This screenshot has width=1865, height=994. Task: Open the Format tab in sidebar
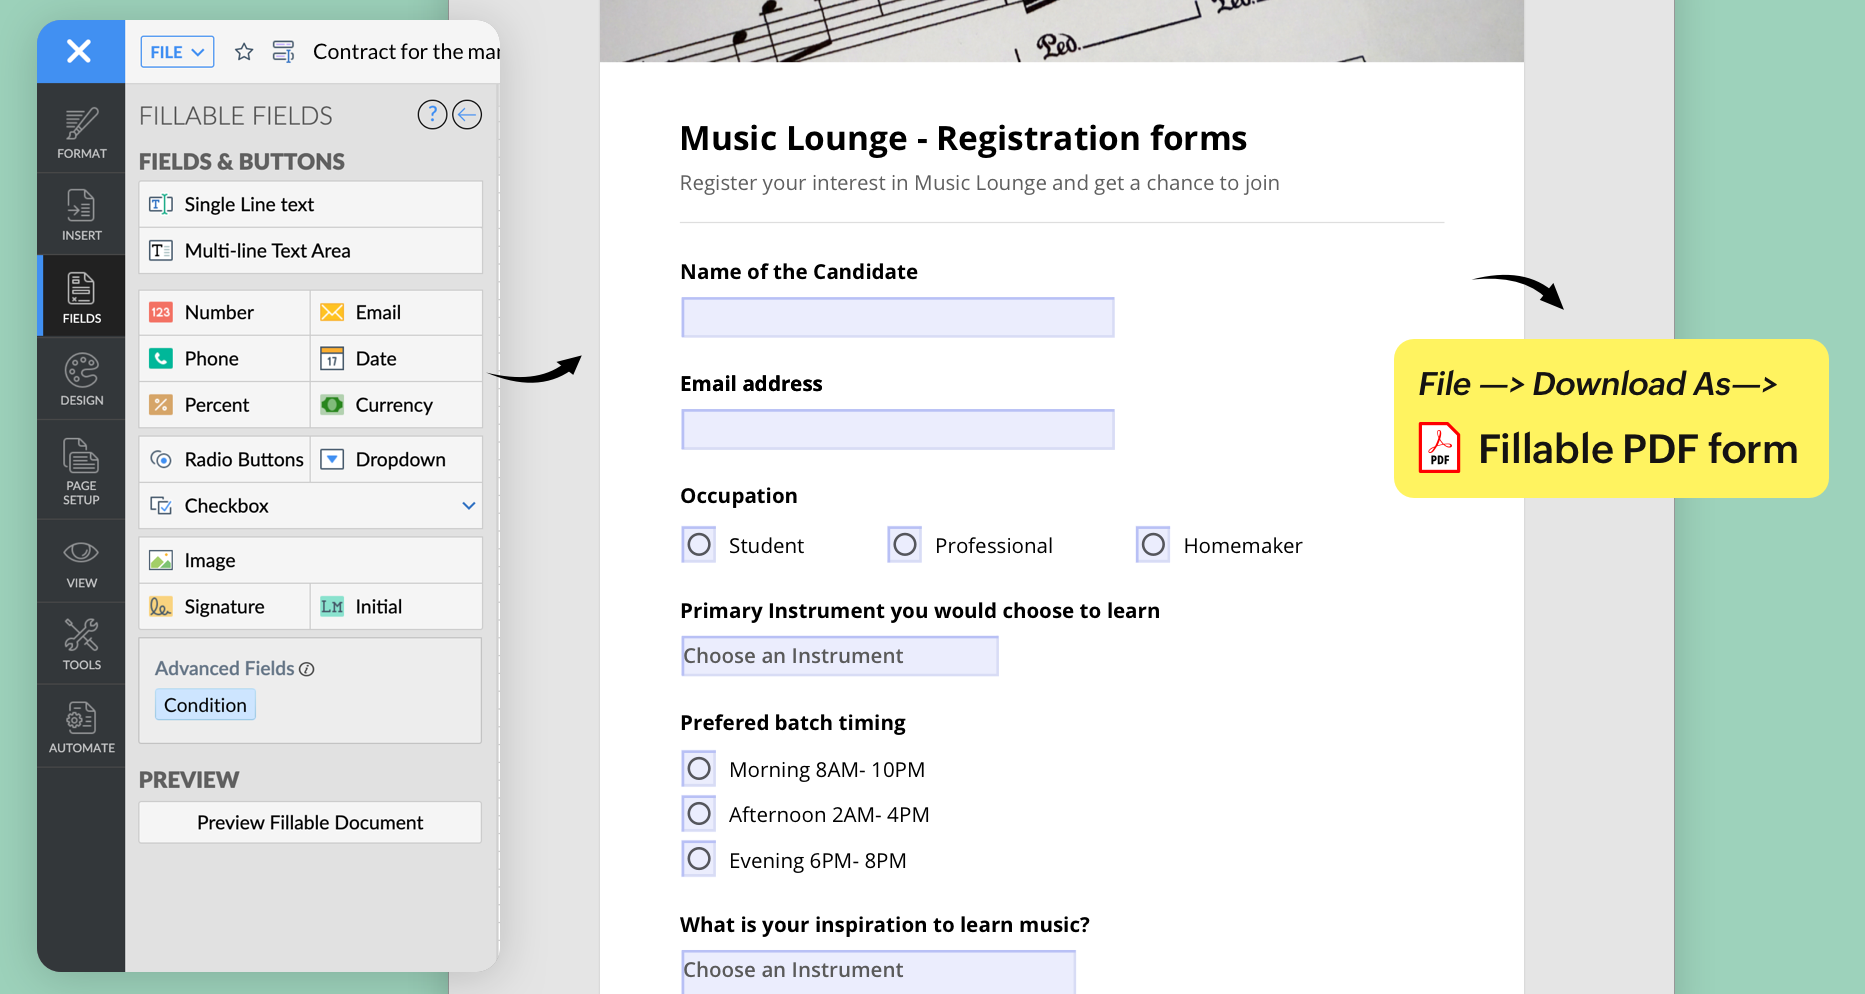coord(82,132)
